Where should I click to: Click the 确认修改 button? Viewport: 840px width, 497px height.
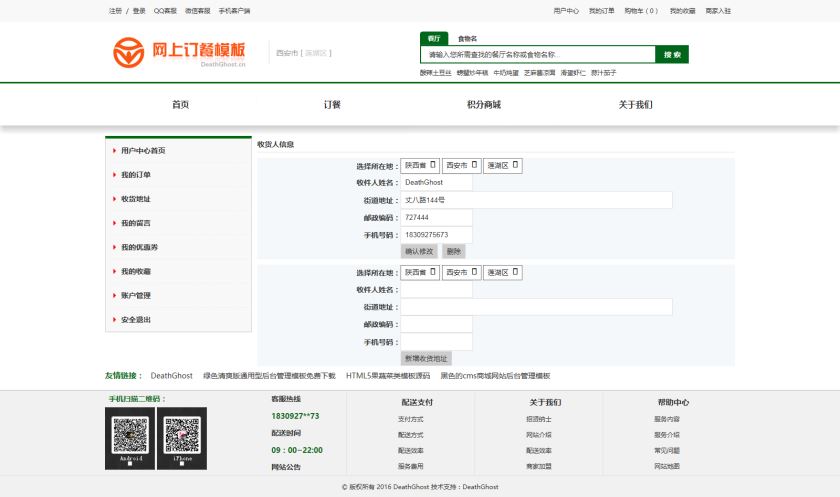click(x=419, y=251)
